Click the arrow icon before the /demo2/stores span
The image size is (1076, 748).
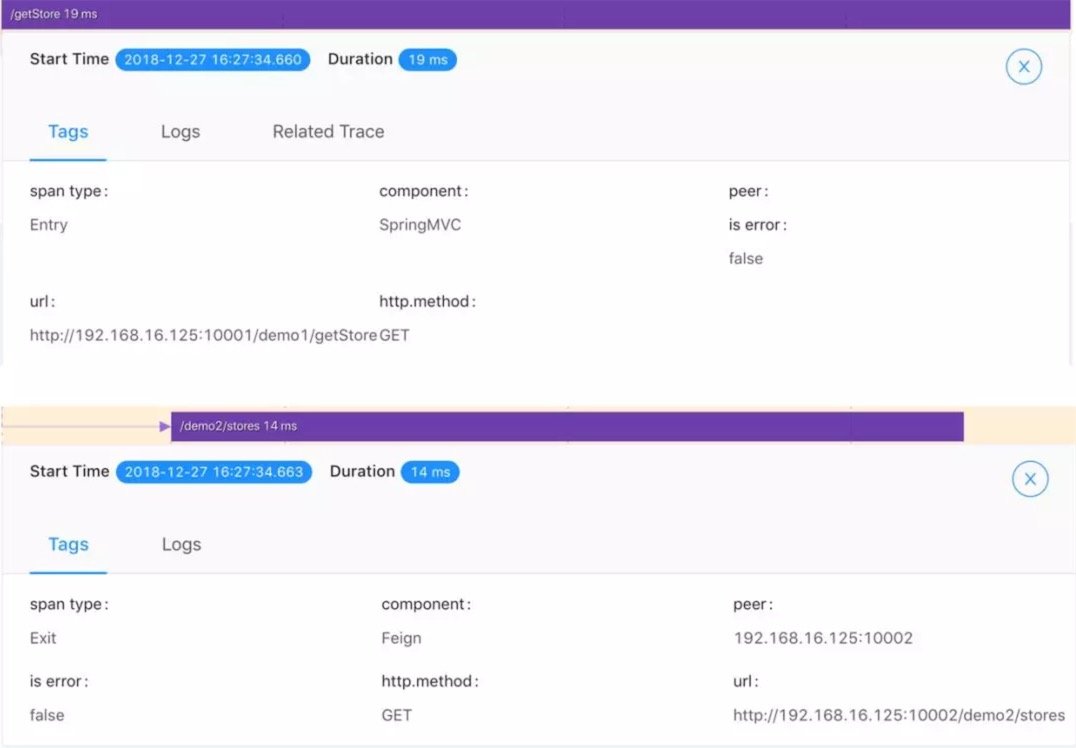tap(165, 426)
